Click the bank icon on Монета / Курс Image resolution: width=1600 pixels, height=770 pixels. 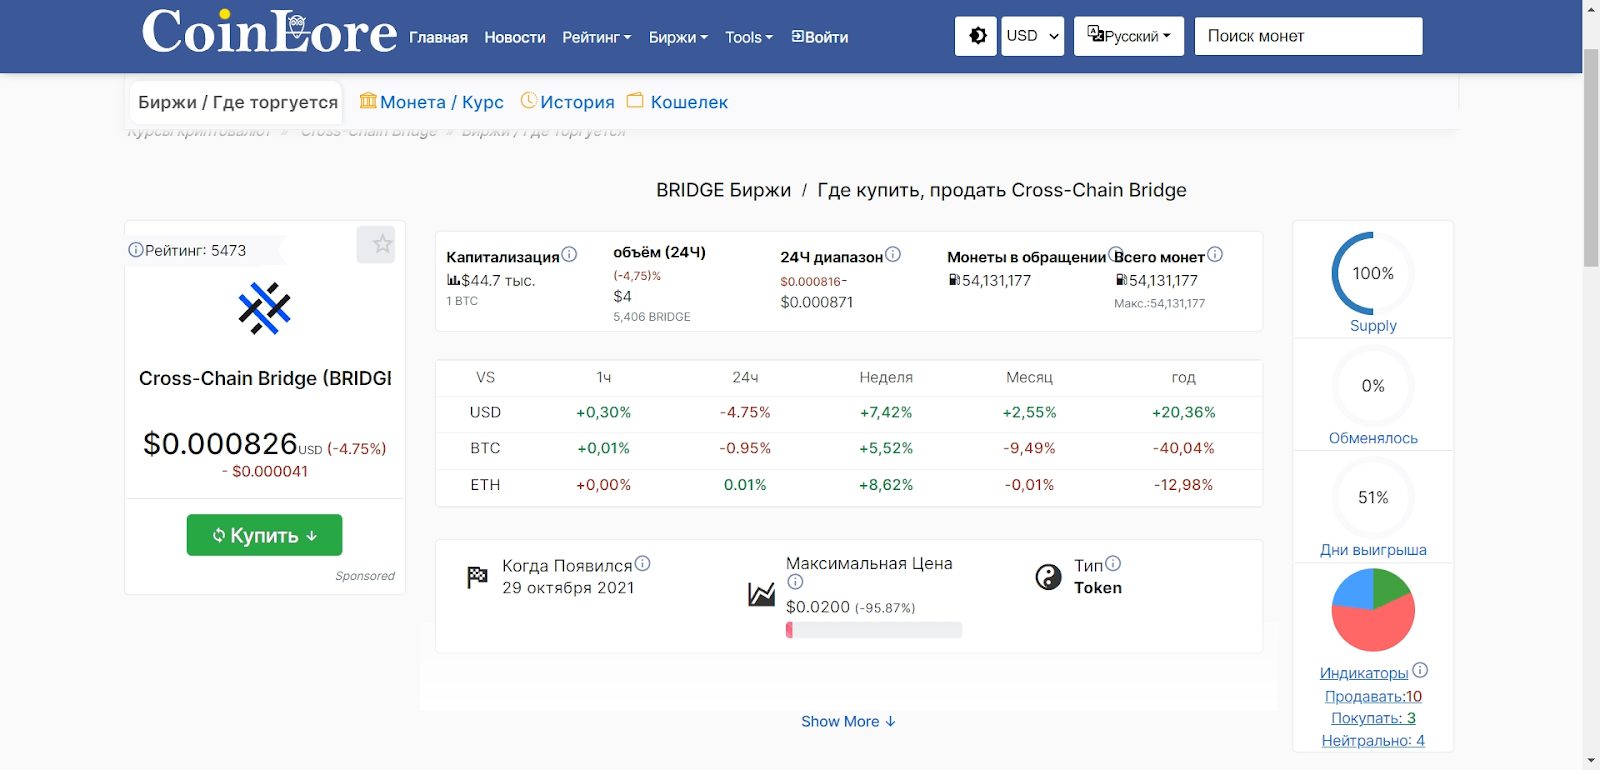368,101
